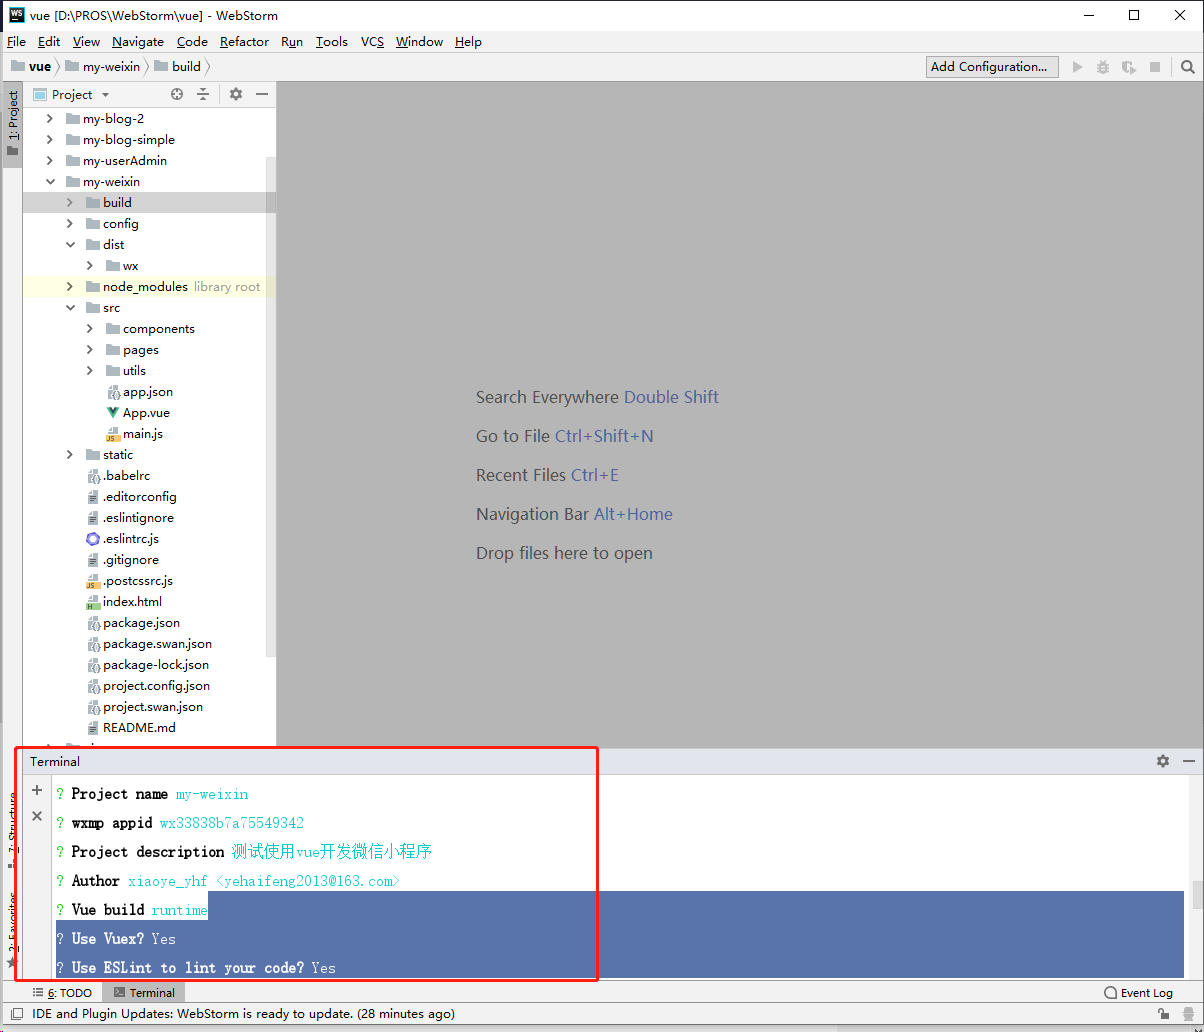This screenshot has width=1204, height=1032.
Task: Add new terminal session with plus icon
Action: (x=37, y=790)
